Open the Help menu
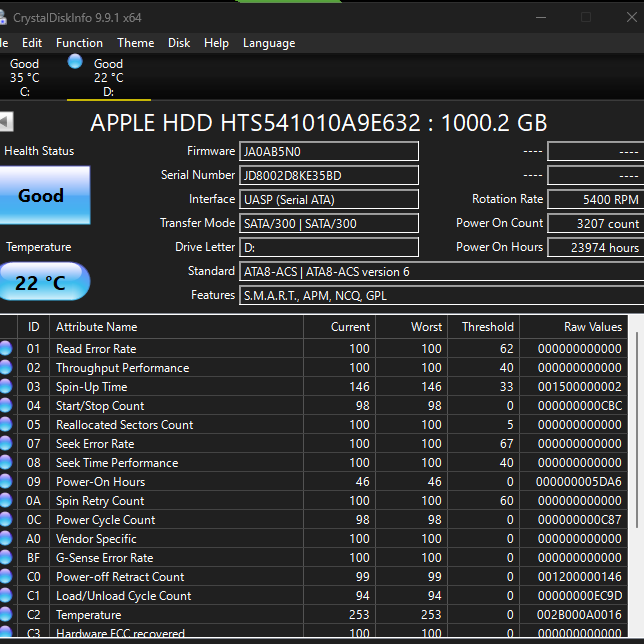 tap(216, 43)
